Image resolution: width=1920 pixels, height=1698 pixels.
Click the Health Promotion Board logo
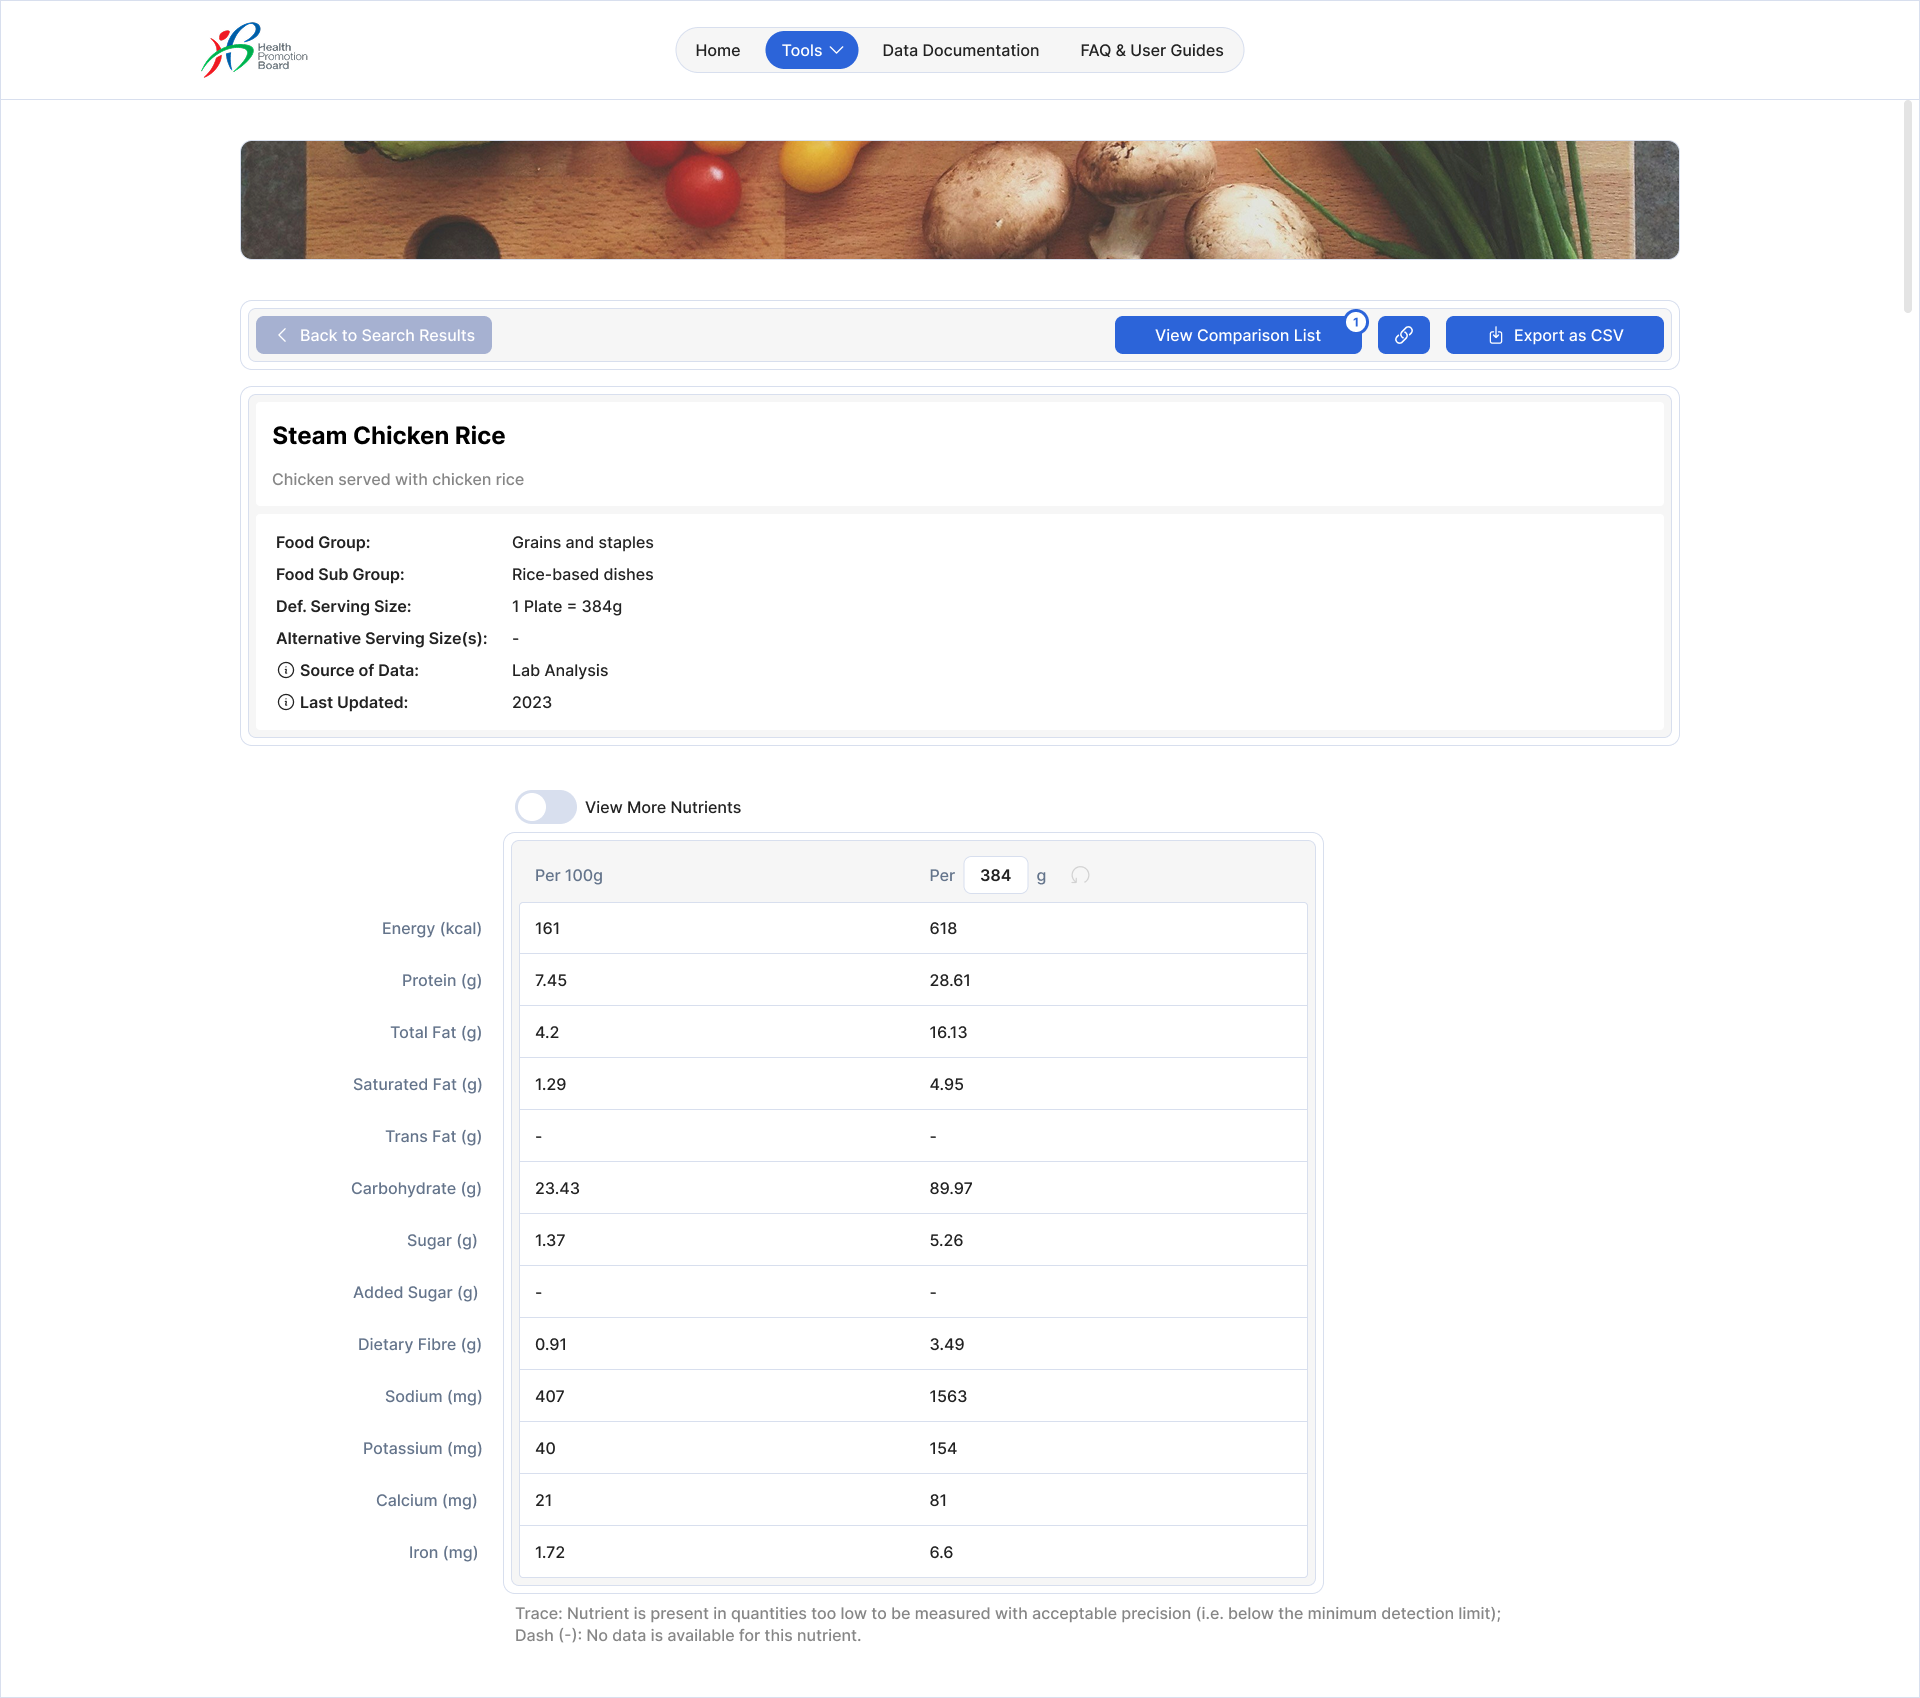pos(254,50)
